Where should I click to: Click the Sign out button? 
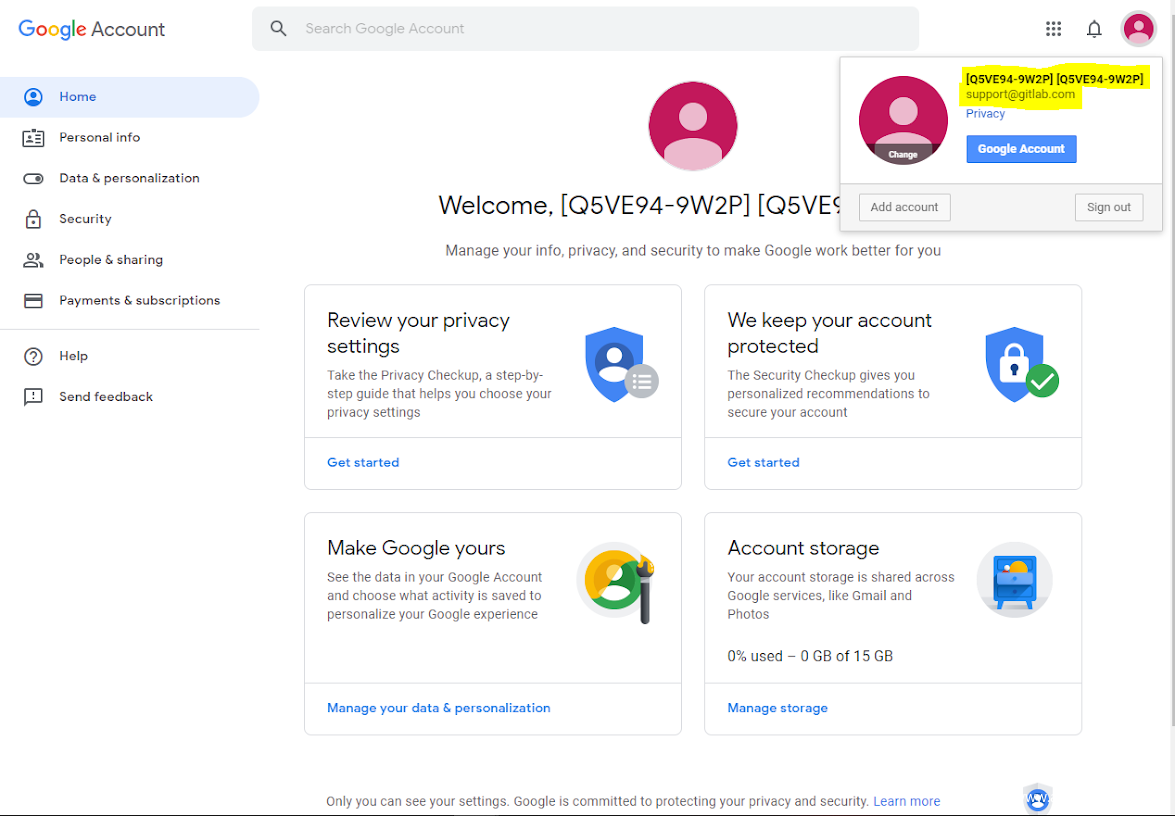[1108, 207]
